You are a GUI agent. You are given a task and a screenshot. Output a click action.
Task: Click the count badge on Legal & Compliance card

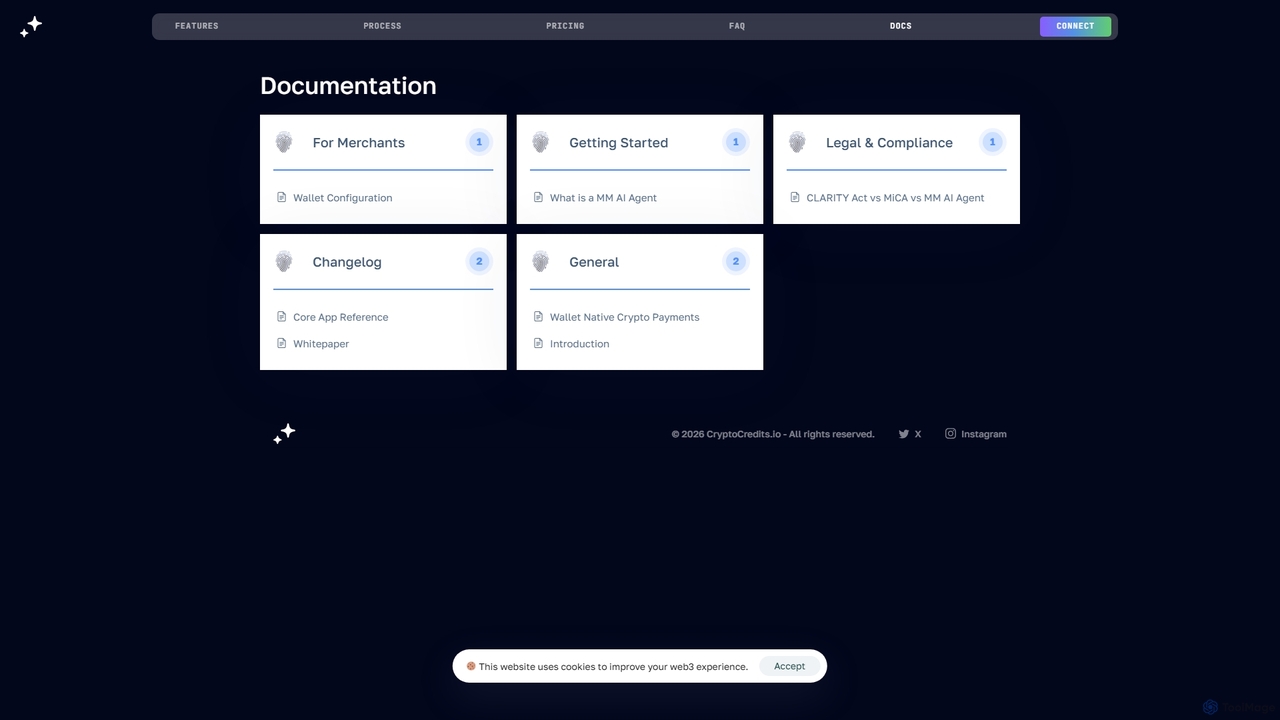[x=992, y=142]
